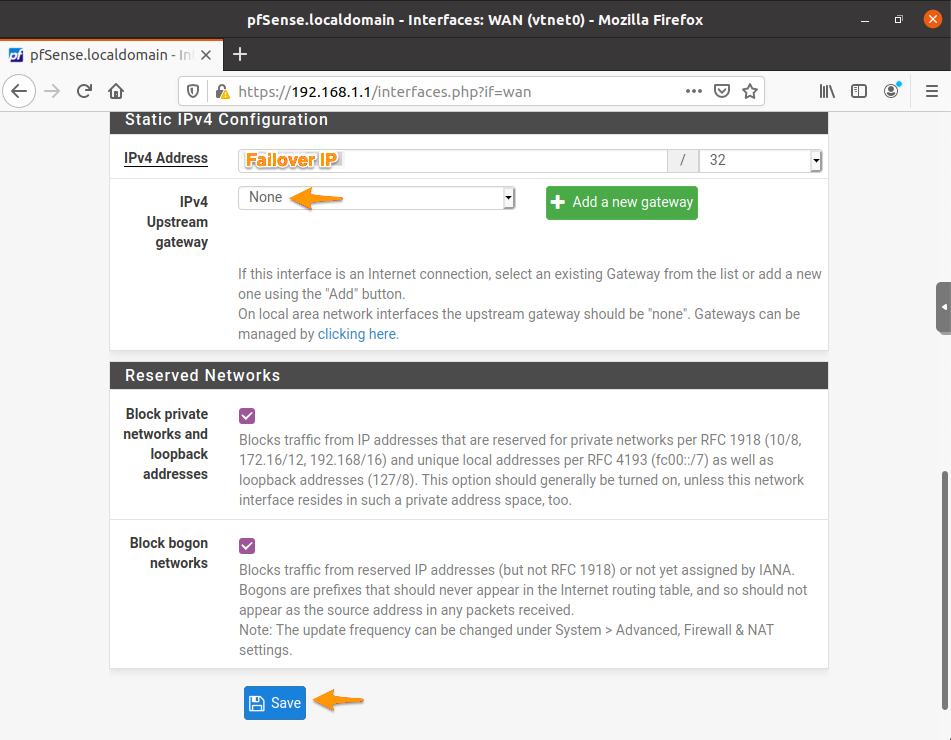This screenshot has width=951, height=740.
Task: Open the Firefox home page icon
Action: click(115, 90)
